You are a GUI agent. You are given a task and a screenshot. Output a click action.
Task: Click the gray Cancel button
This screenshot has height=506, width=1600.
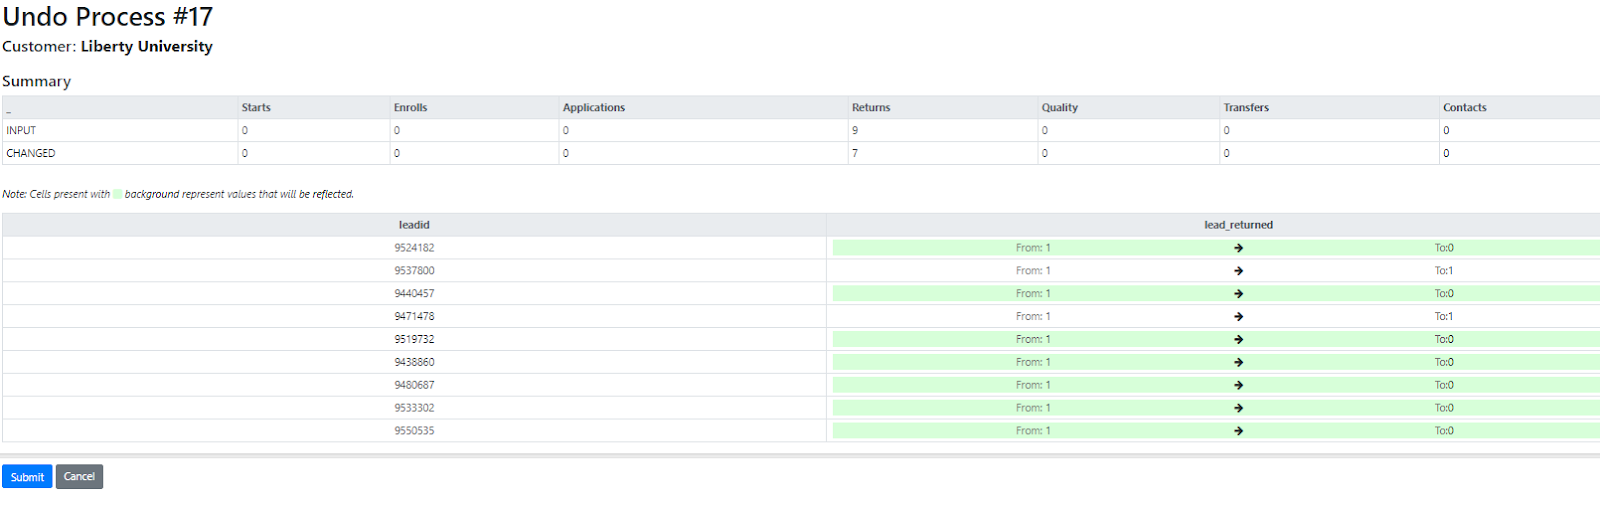pyautogui.click(x=79, y=477)
